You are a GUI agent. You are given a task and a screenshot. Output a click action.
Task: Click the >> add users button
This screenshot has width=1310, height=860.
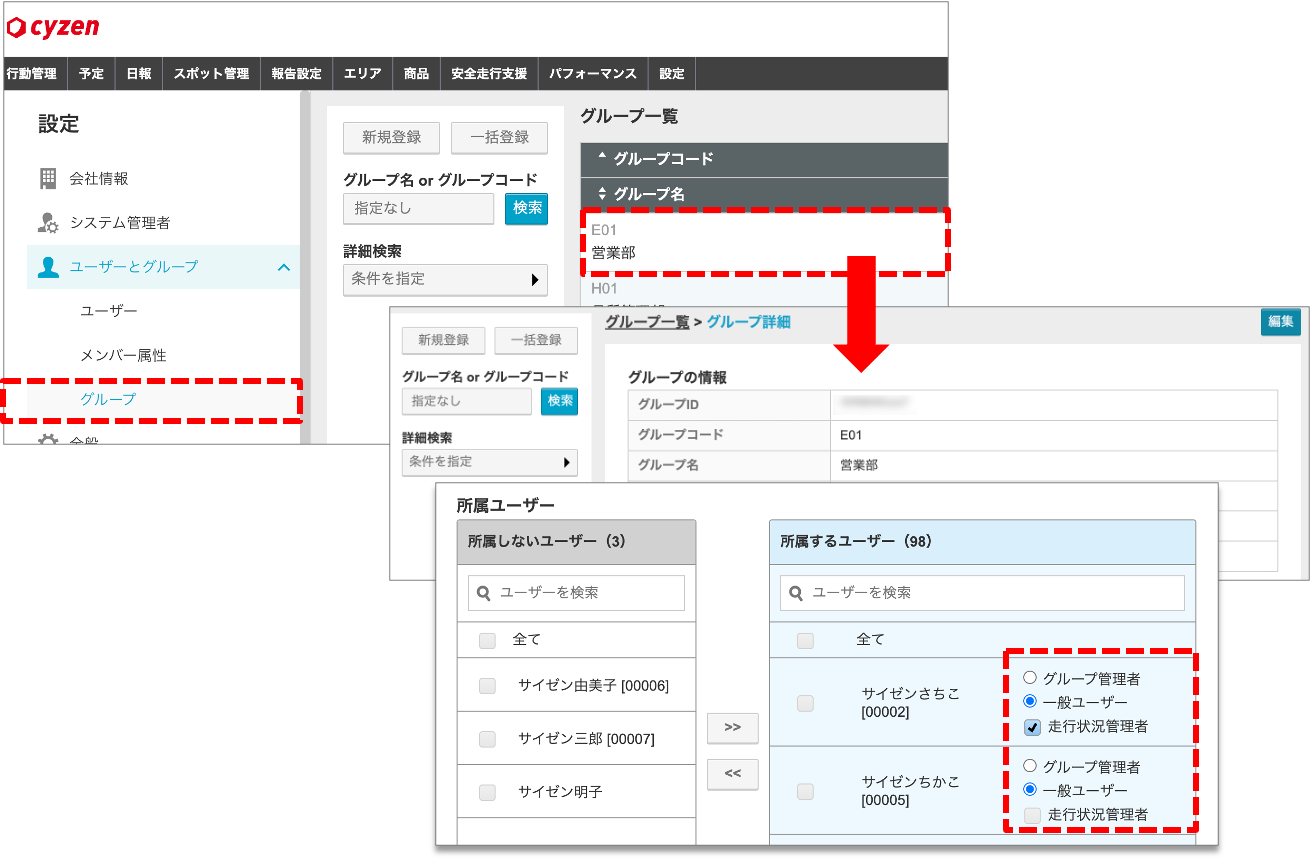click(x=733, y=728)
